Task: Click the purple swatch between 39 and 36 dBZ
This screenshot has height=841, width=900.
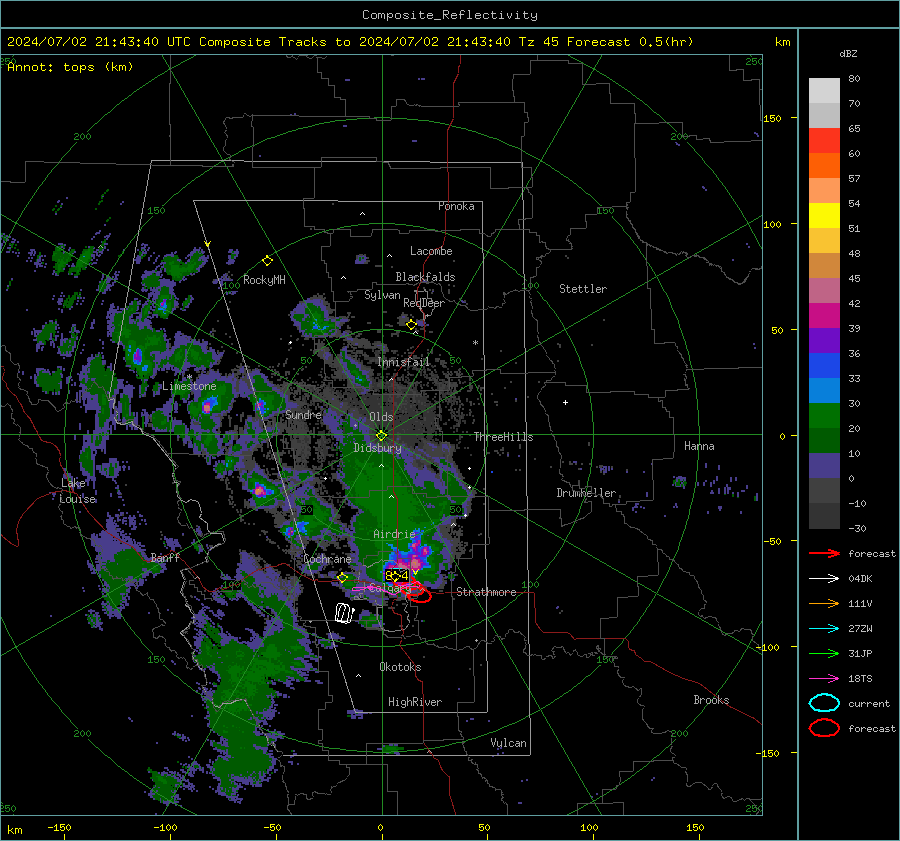Action: tap(824, 341)
